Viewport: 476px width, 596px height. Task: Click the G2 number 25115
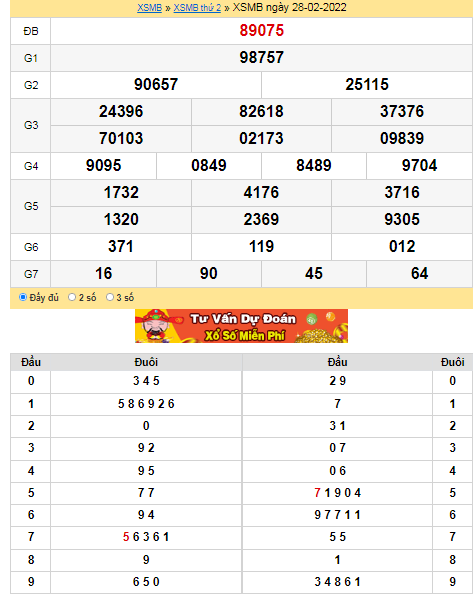(367, 84)
